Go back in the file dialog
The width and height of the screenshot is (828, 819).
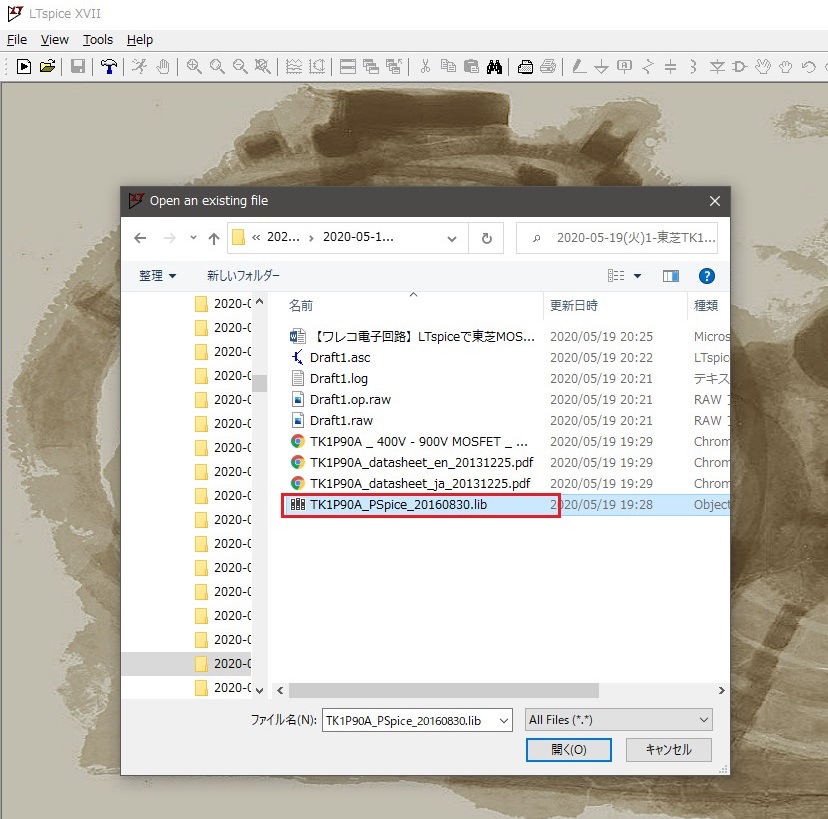click(140, 238)
